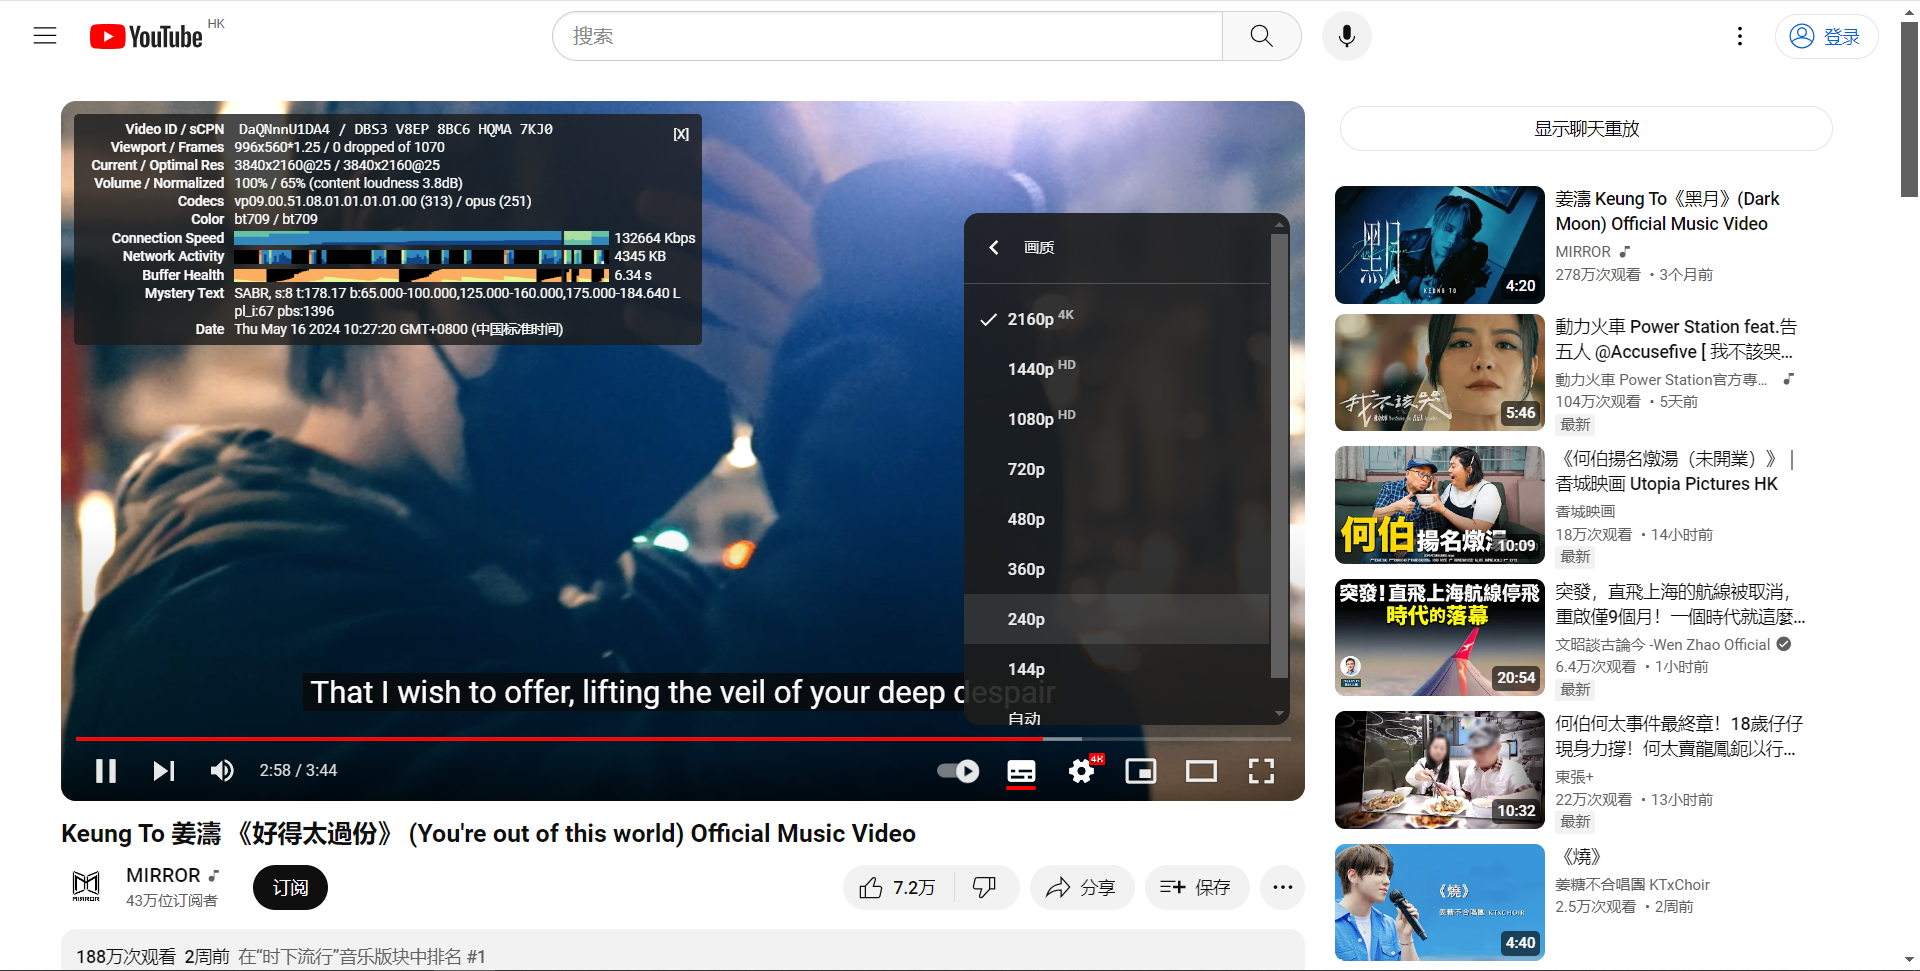Open 香城映画 channel name
The image size is (1920, 971).
tap(1585, 512)
